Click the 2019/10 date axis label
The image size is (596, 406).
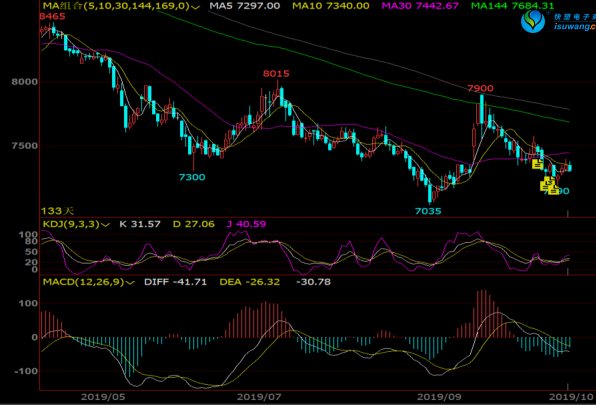571,397
